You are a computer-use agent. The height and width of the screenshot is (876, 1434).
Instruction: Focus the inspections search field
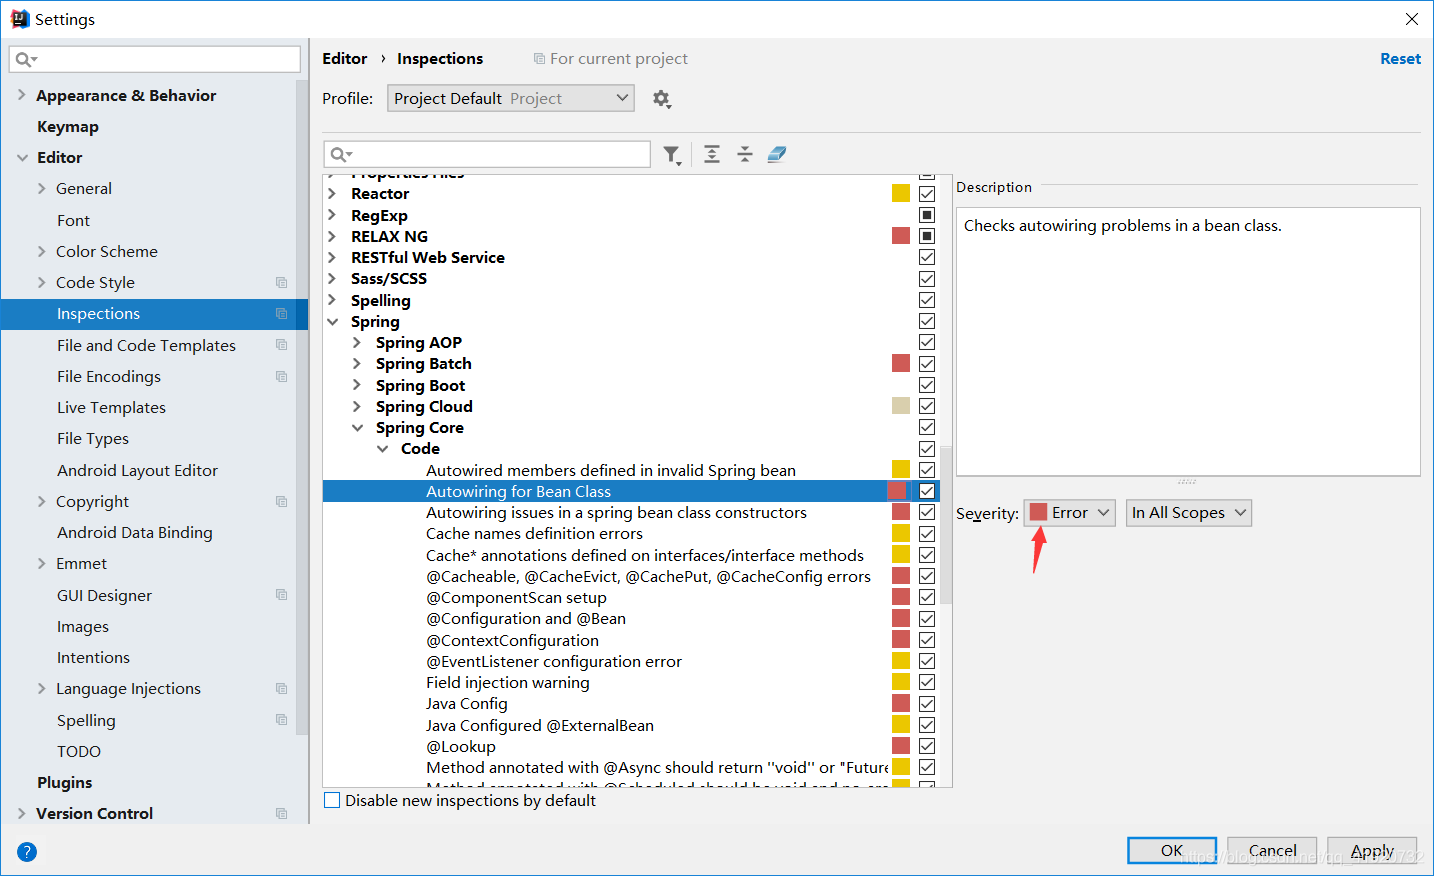coord(488,154)
